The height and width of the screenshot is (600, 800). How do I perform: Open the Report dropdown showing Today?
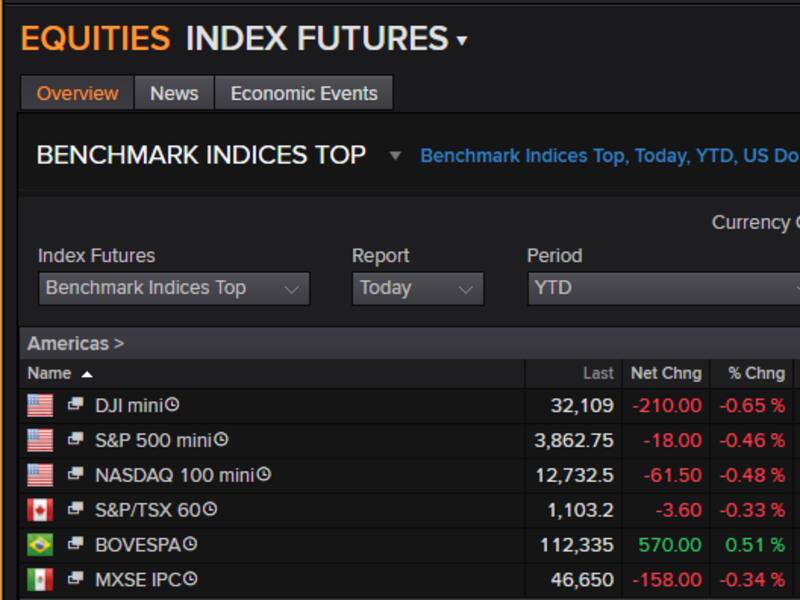[417, 288]
